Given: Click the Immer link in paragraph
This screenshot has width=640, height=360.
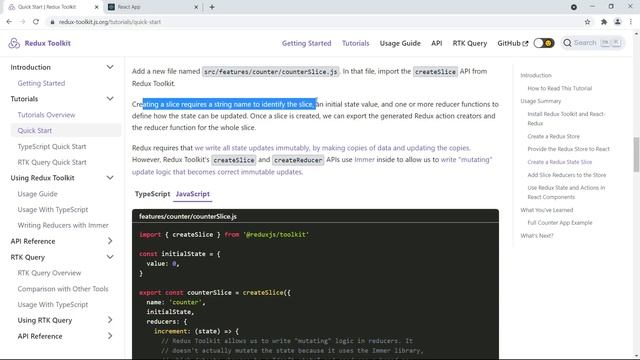Looking at the screenshot, I should (364, 160).
